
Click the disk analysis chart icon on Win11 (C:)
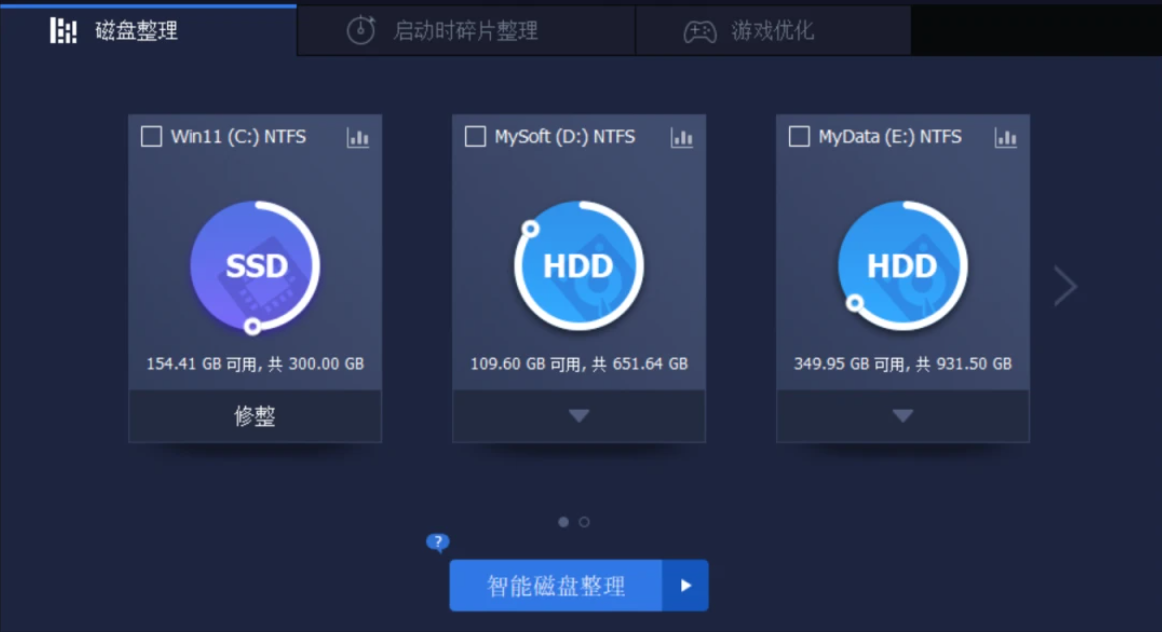[x=357, y=137]
